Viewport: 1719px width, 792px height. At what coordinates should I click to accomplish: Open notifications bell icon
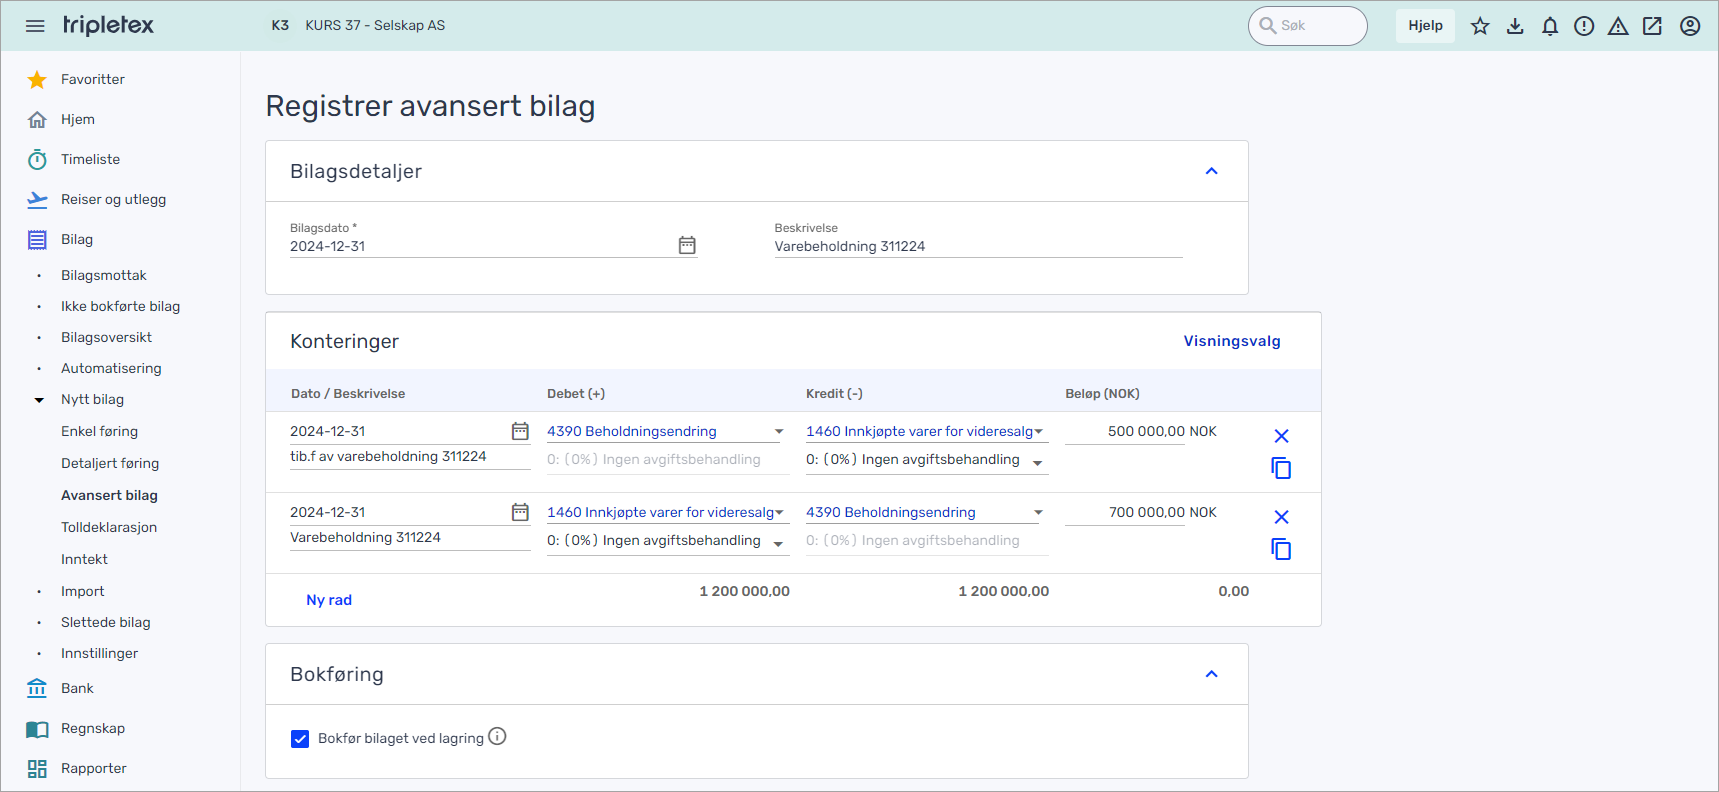[x=1550, y=26]
